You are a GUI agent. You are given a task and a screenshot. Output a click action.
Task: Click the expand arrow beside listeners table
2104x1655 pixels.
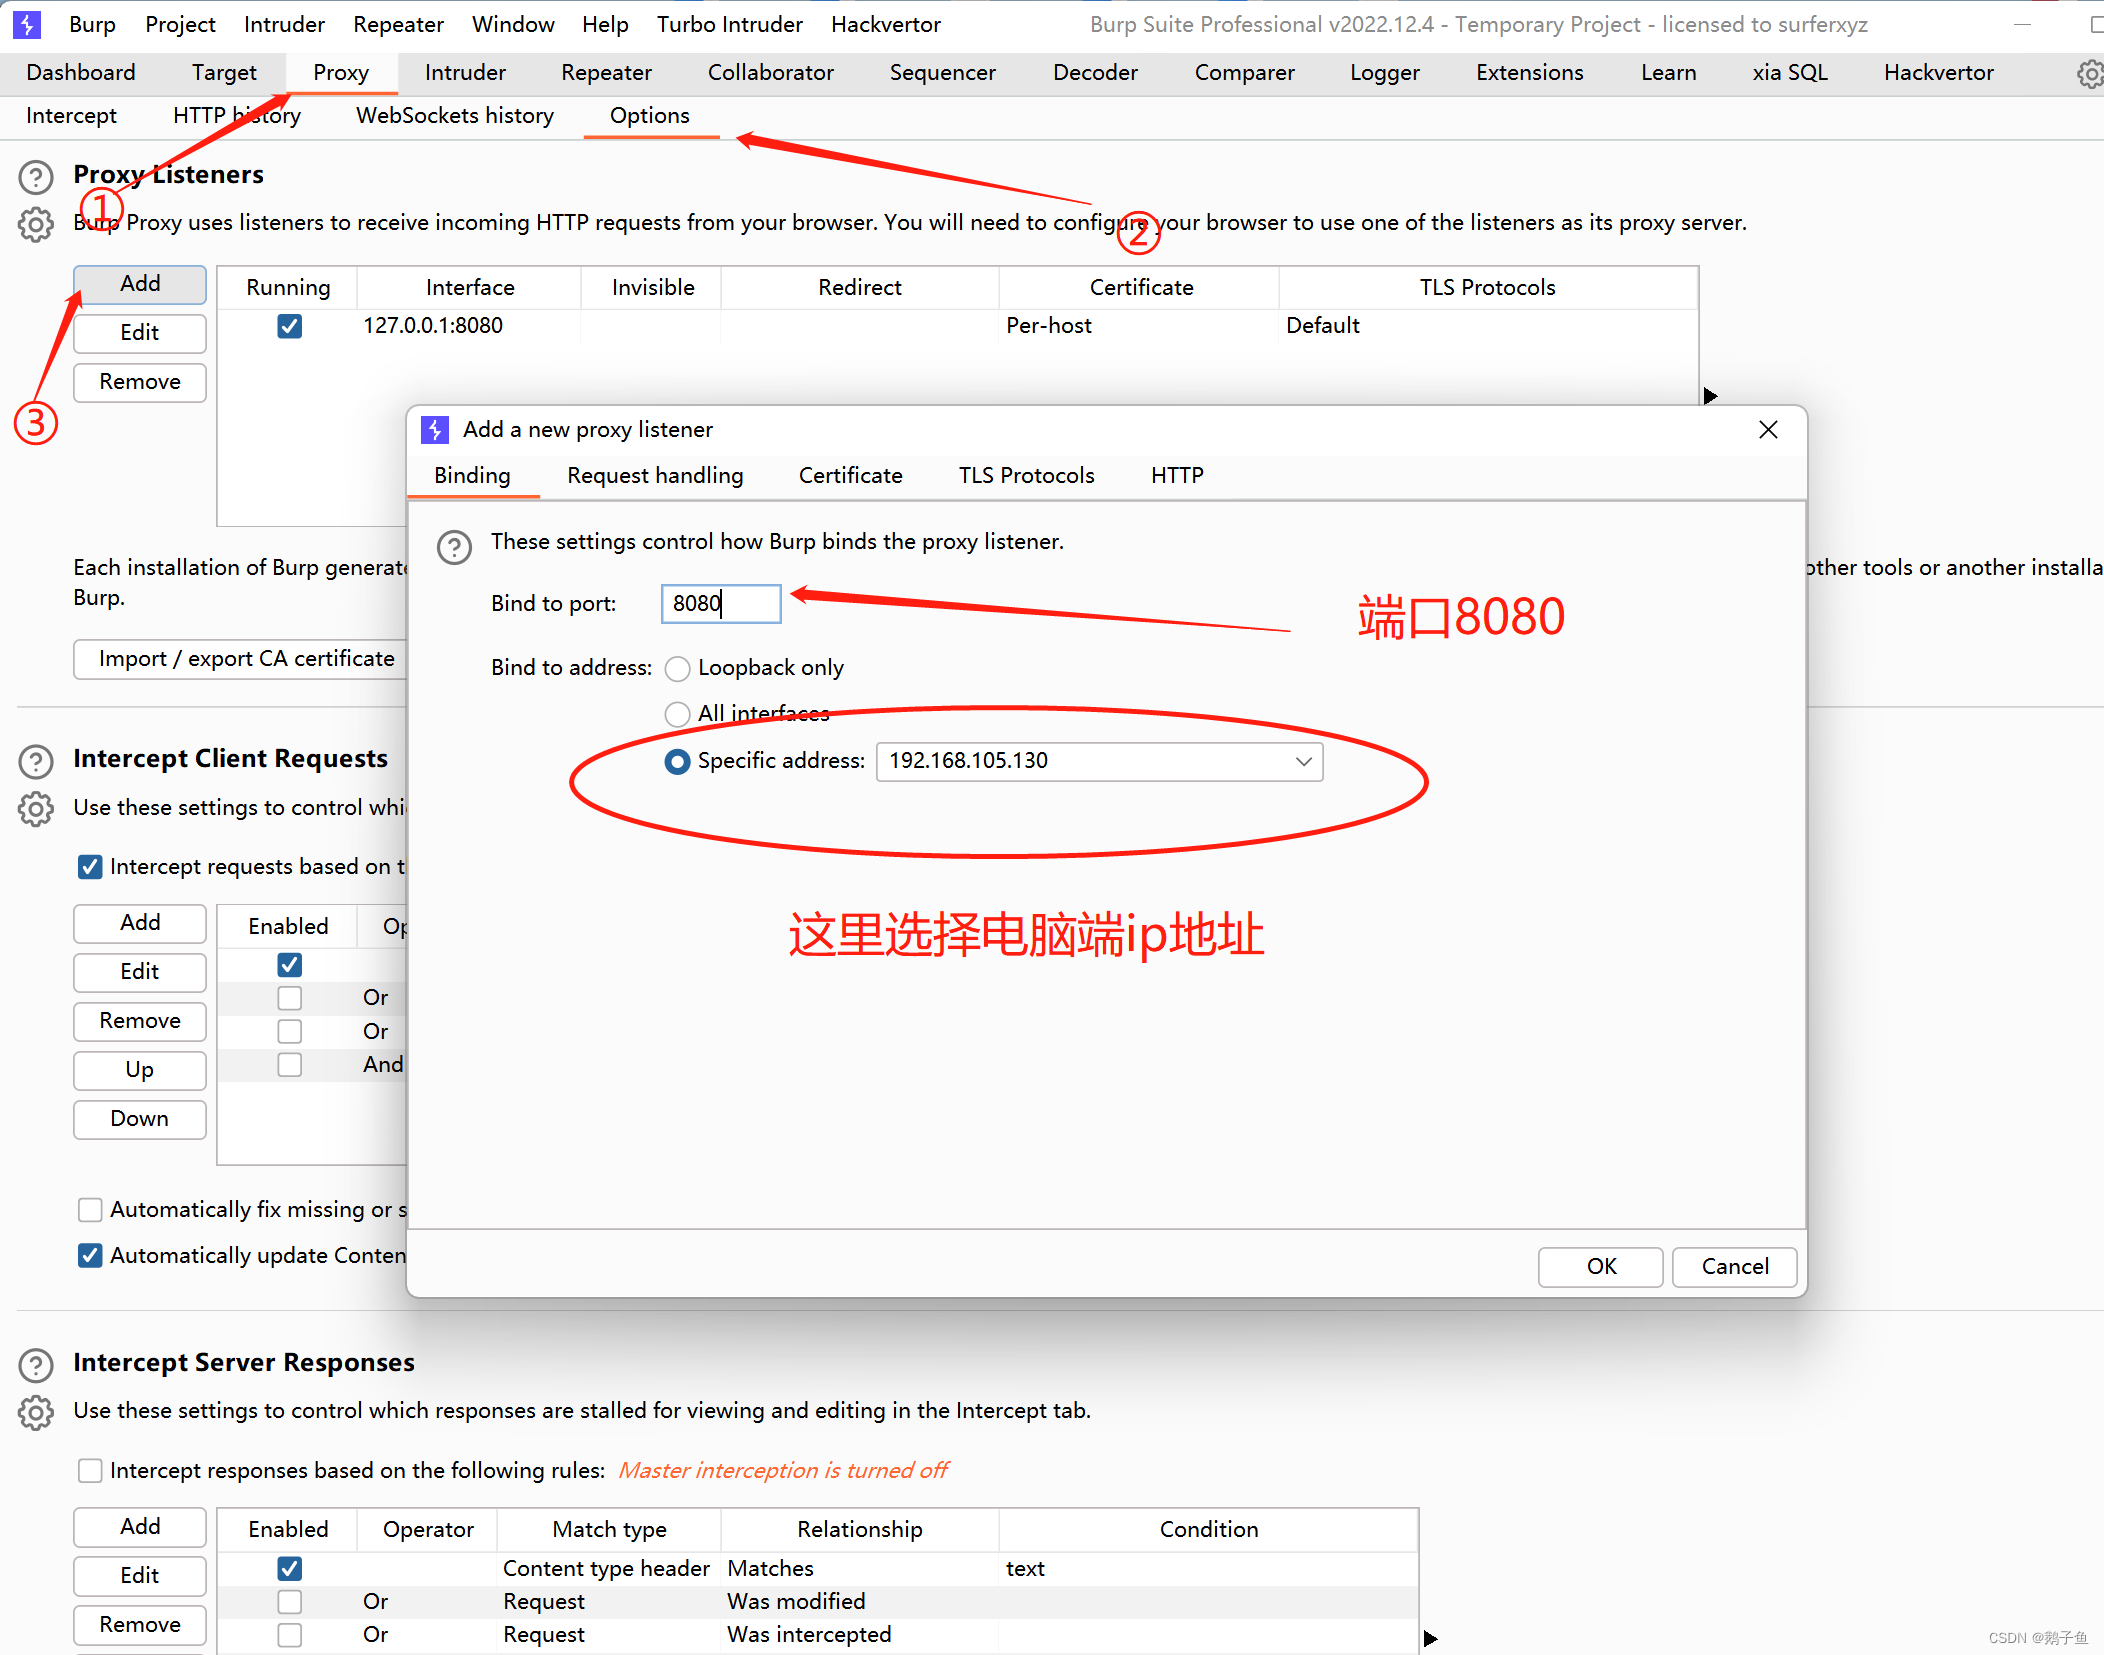coord(1710,396)
